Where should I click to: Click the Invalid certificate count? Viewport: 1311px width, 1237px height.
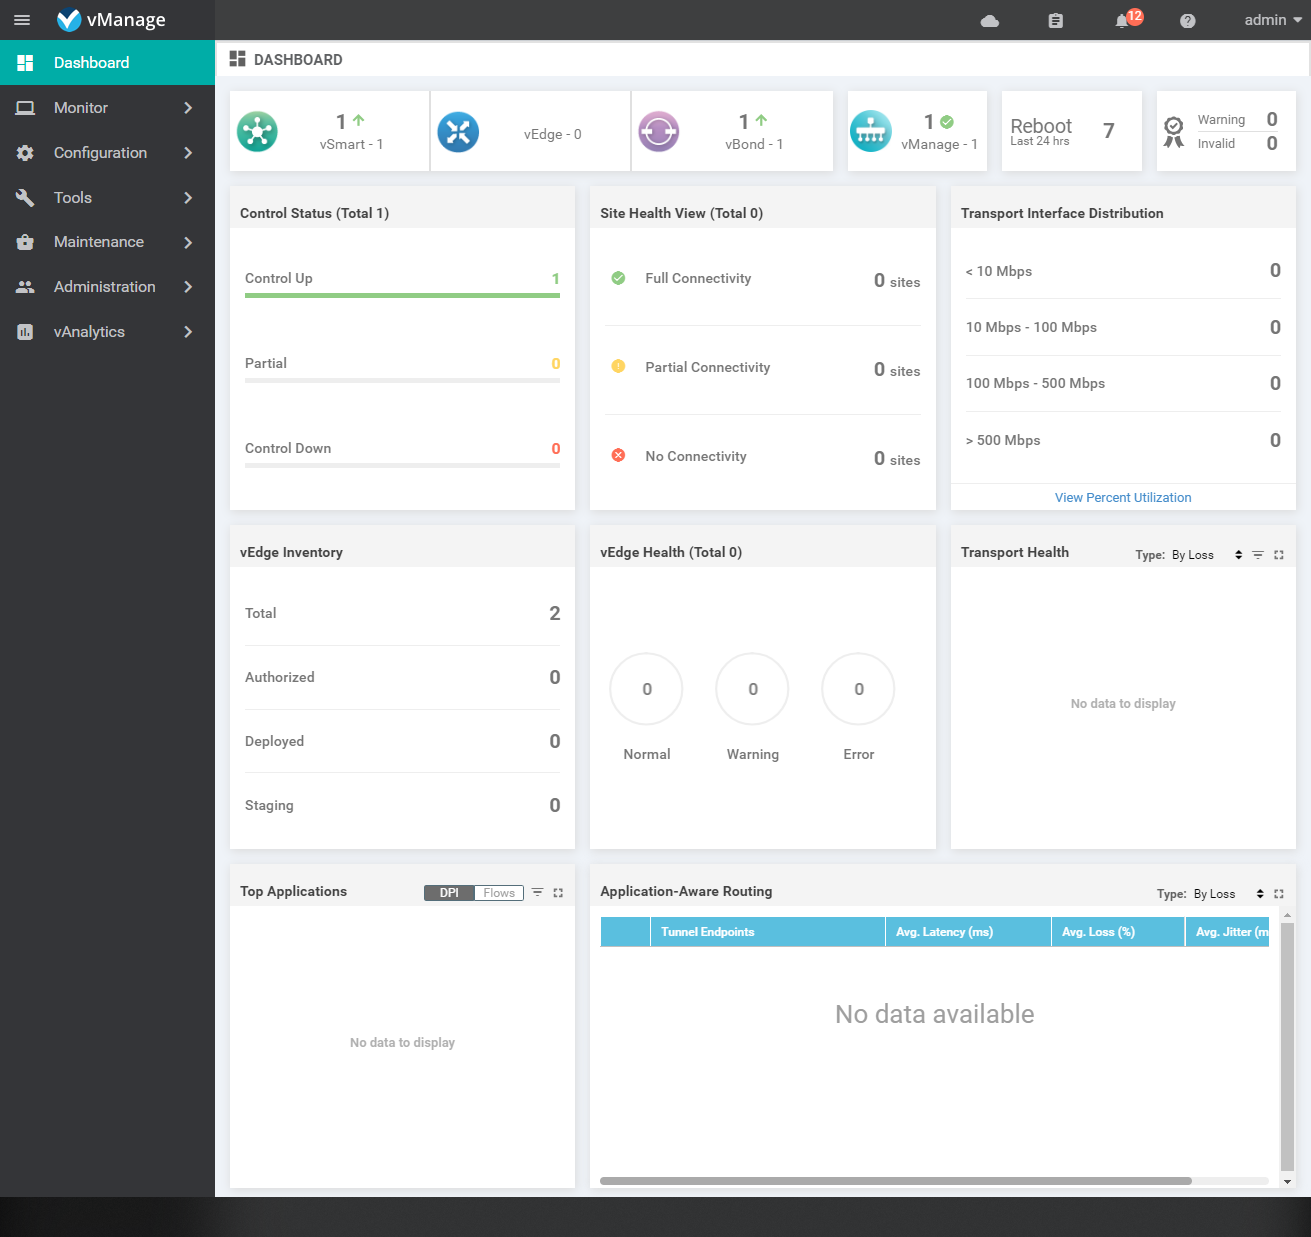(1272, 144)
